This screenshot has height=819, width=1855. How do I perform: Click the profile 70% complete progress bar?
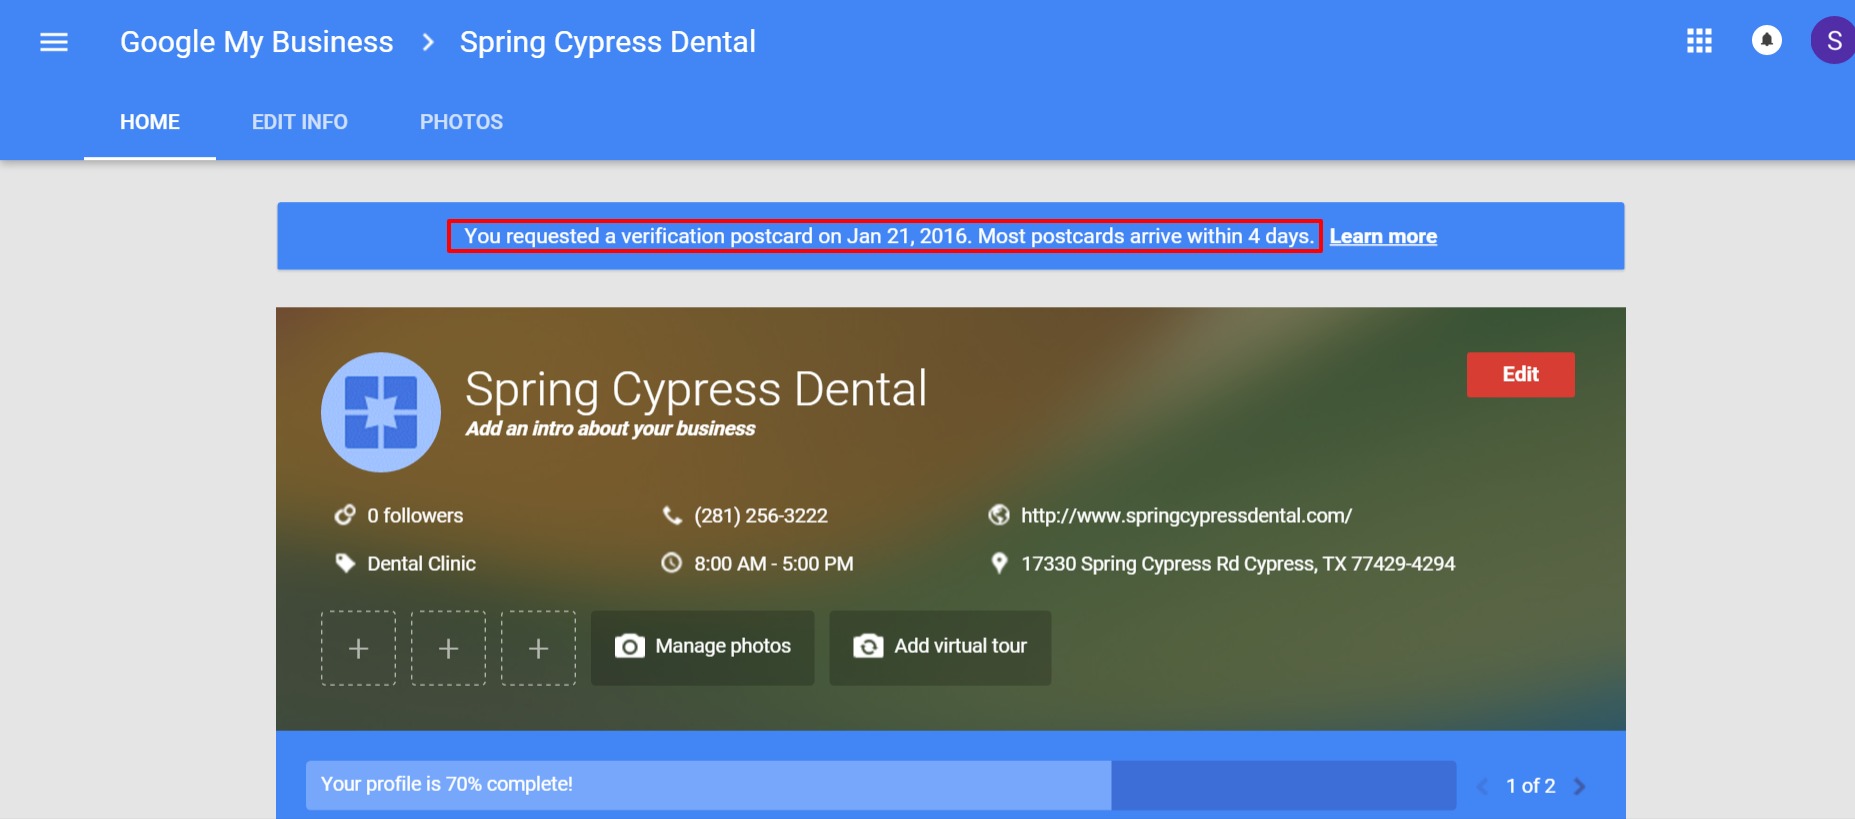pyautogui.click(x=880, y=785)
